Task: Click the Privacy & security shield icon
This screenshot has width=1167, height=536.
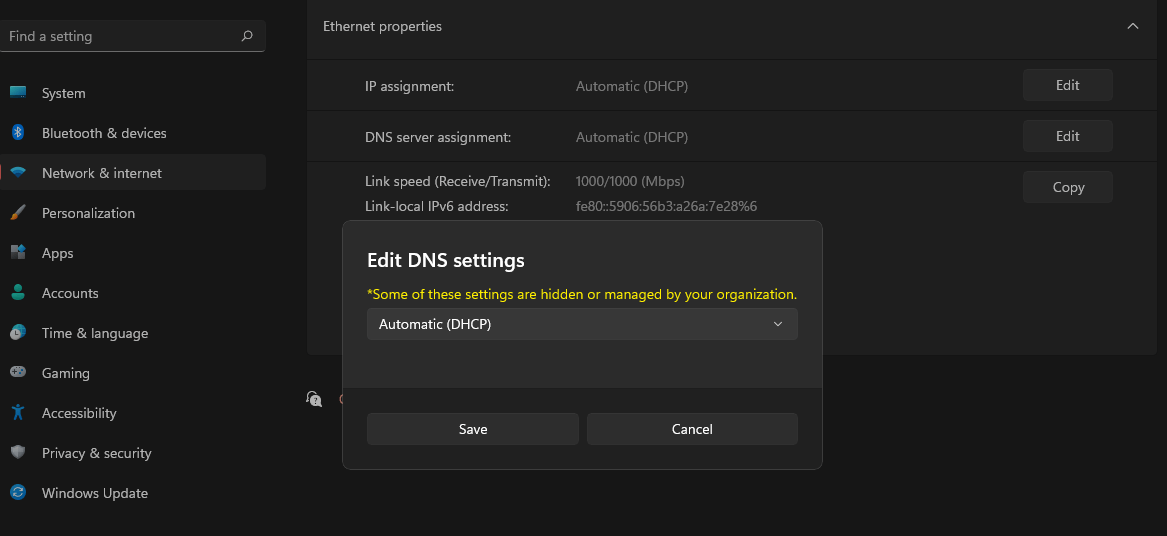Action: [x=18, y=453]
